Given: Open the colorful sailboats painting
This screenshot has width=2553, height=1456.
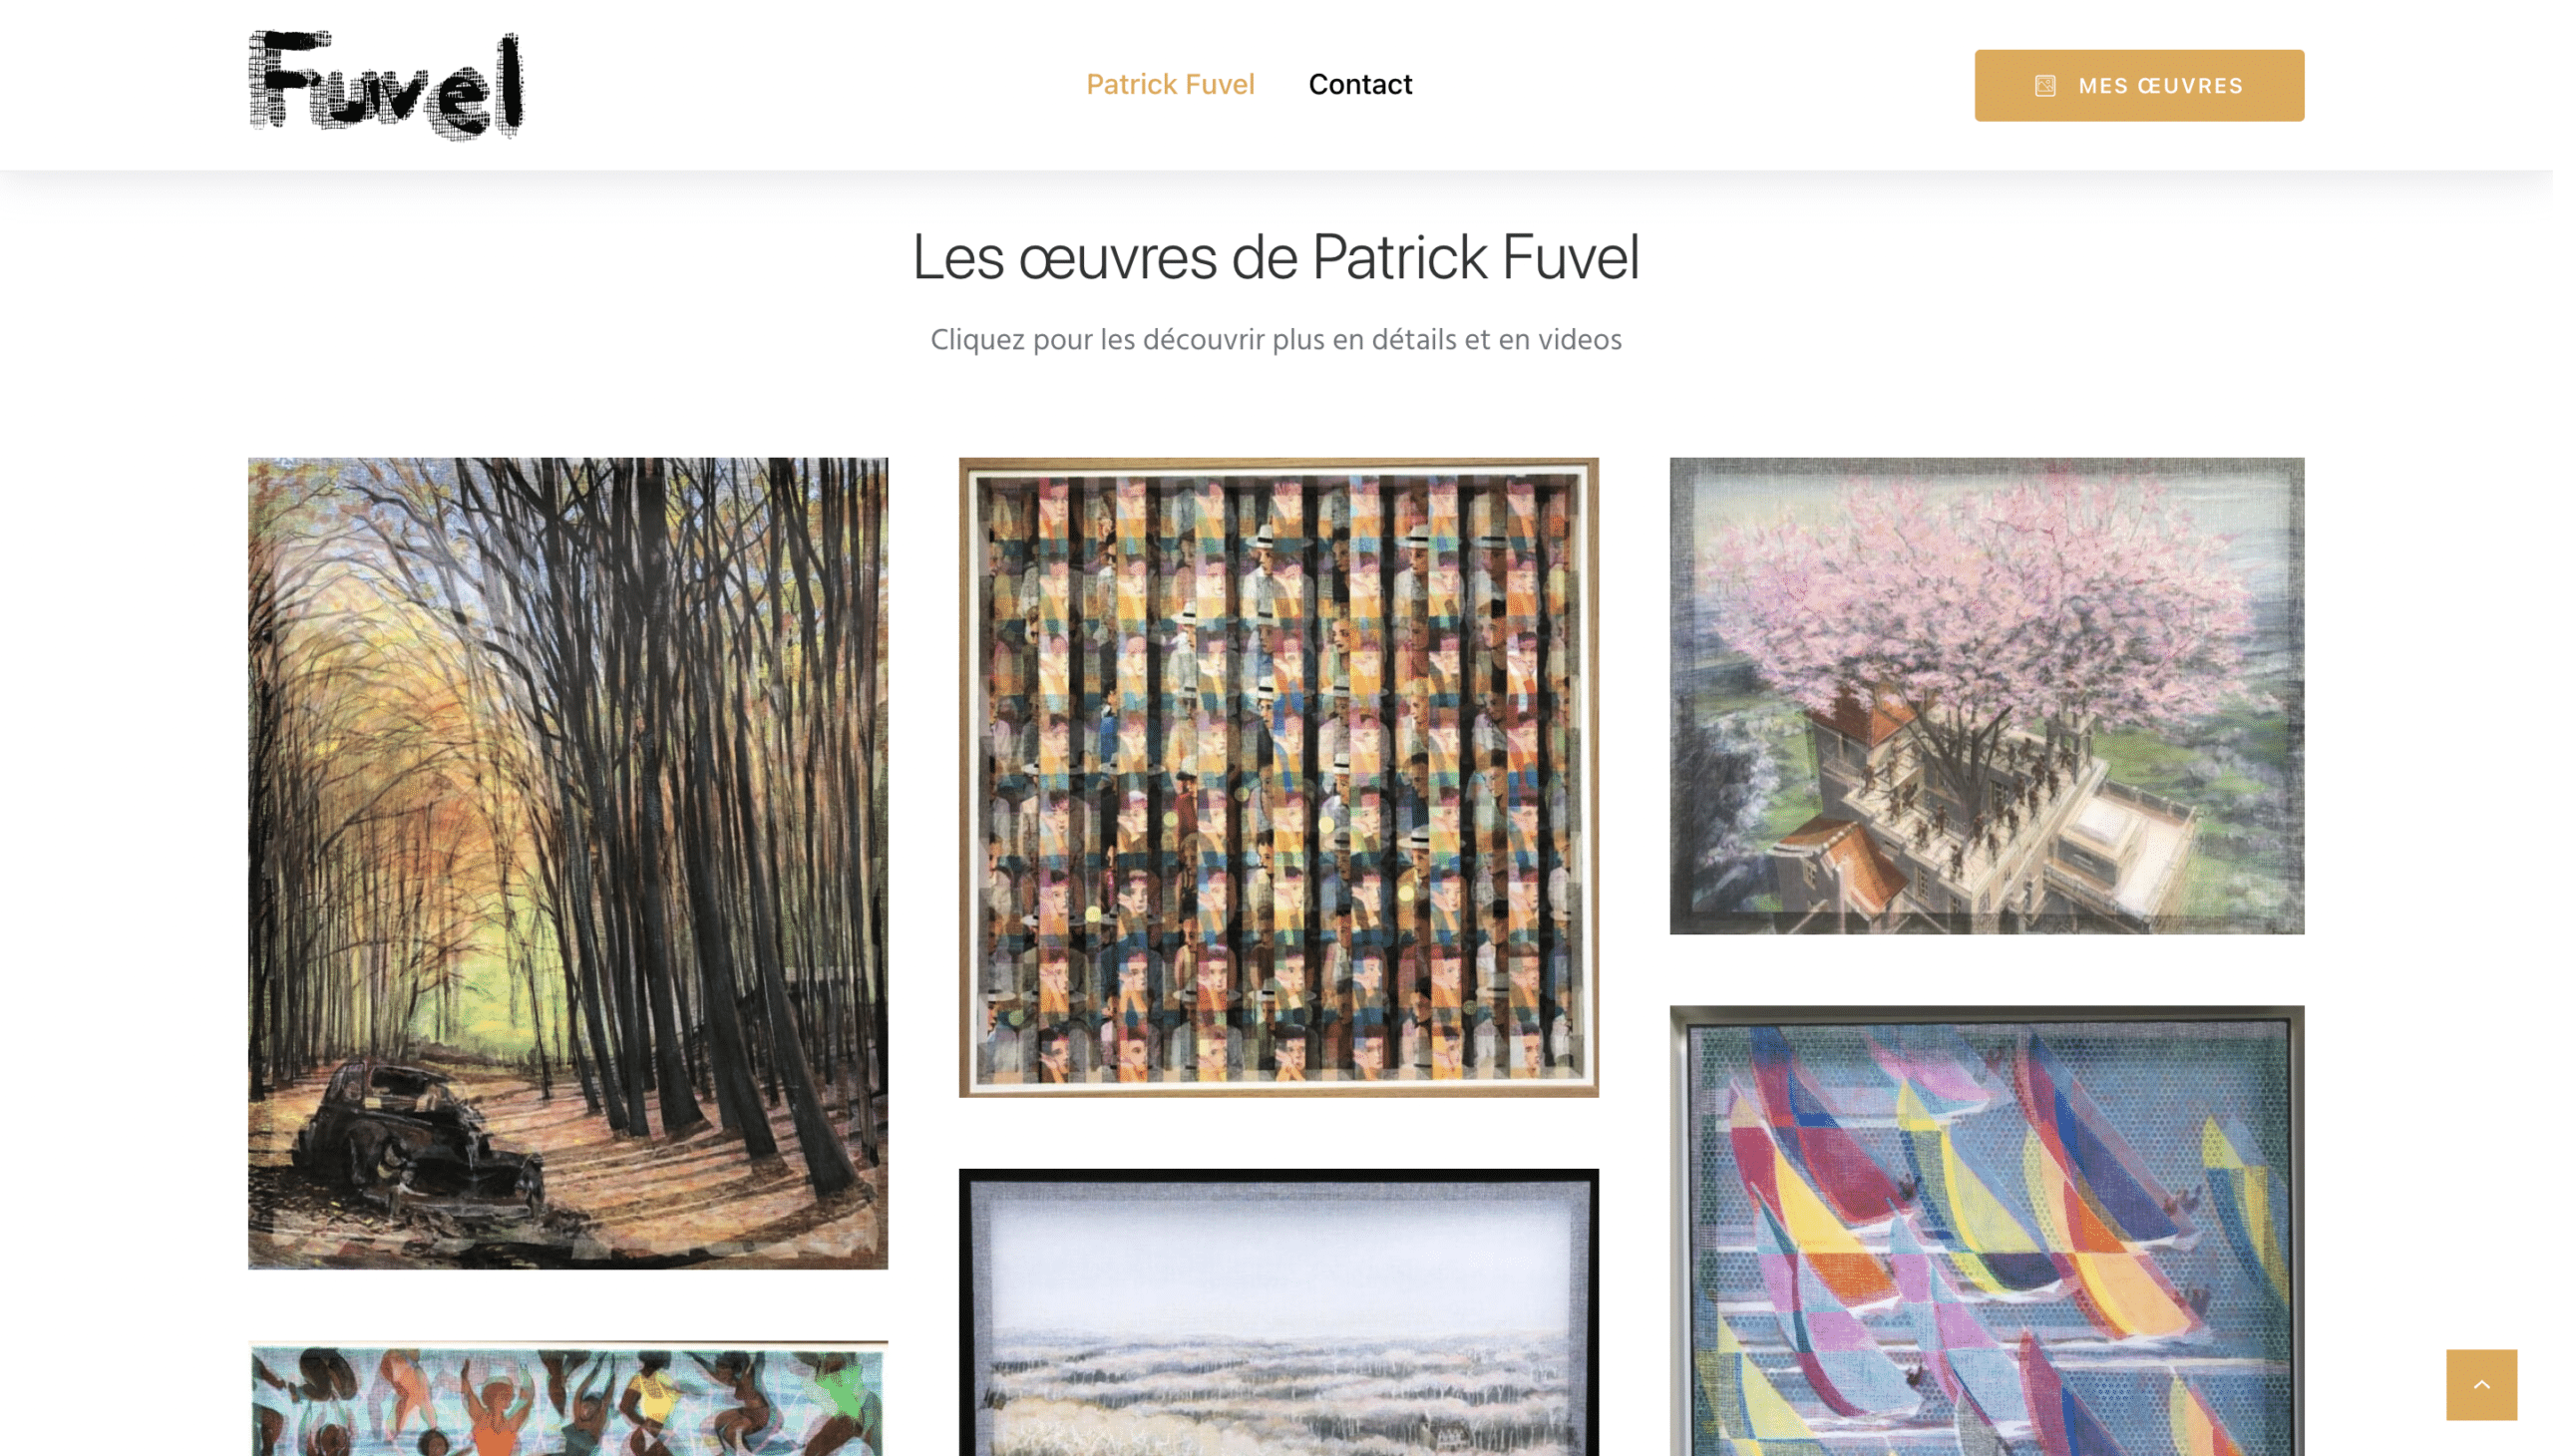Looking at the screenshot, I should [1986, 1231].
